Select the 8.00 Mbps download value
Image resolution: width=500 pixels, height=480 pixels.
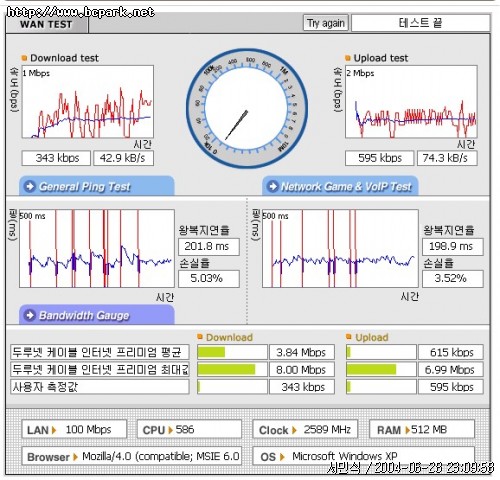pyautogui.click(x=302, y=369)
